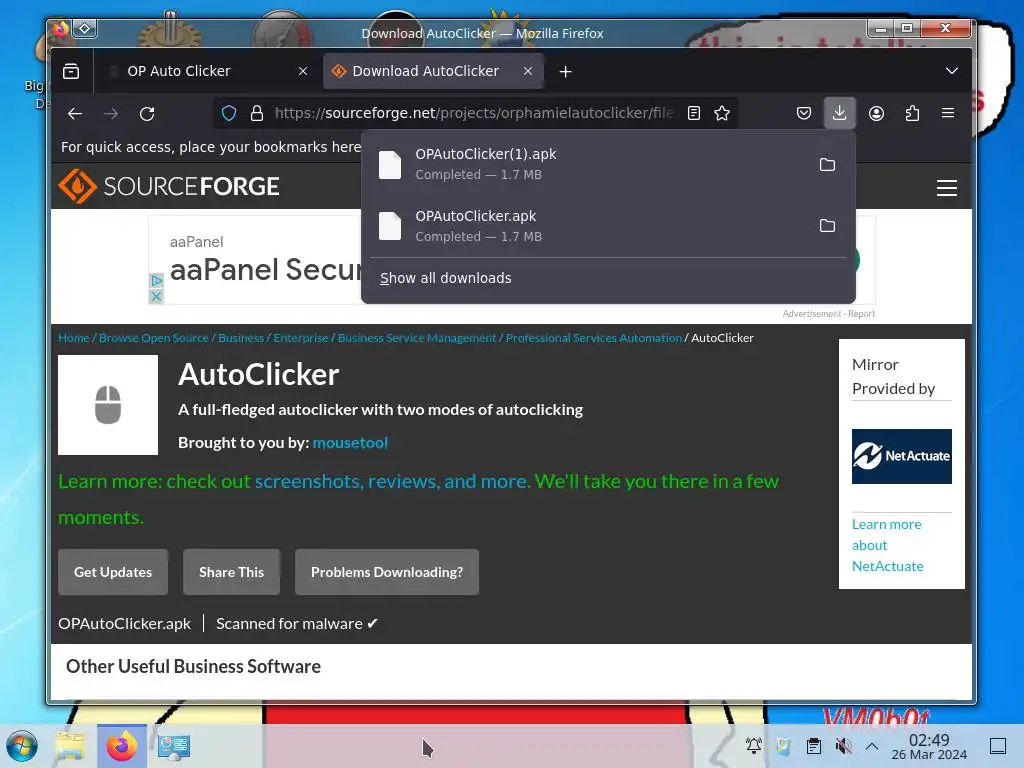This screenshot has width=1024, height=768.
Task: Click show desktop button in taskbar
Action: click(x=998, y=745)
